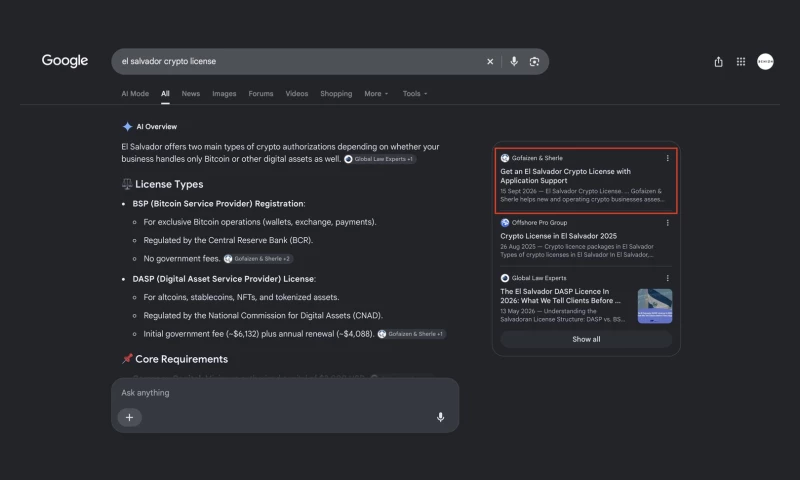
Task: Clear the search query with the X icon
Action: (490, 62)
